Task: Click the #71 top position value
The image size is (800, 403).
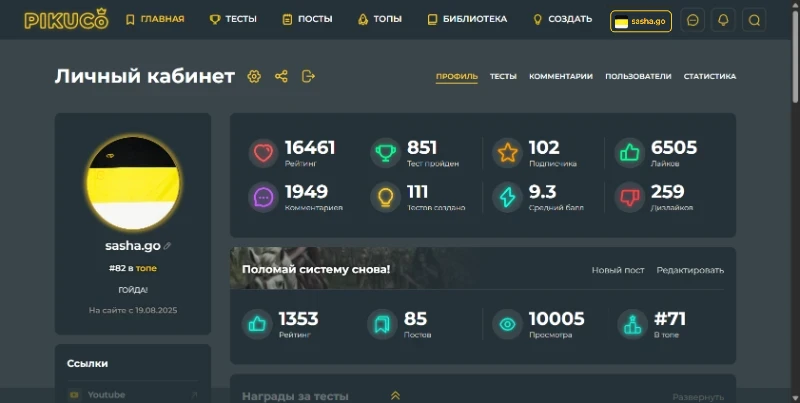Action: pos(670,319)
